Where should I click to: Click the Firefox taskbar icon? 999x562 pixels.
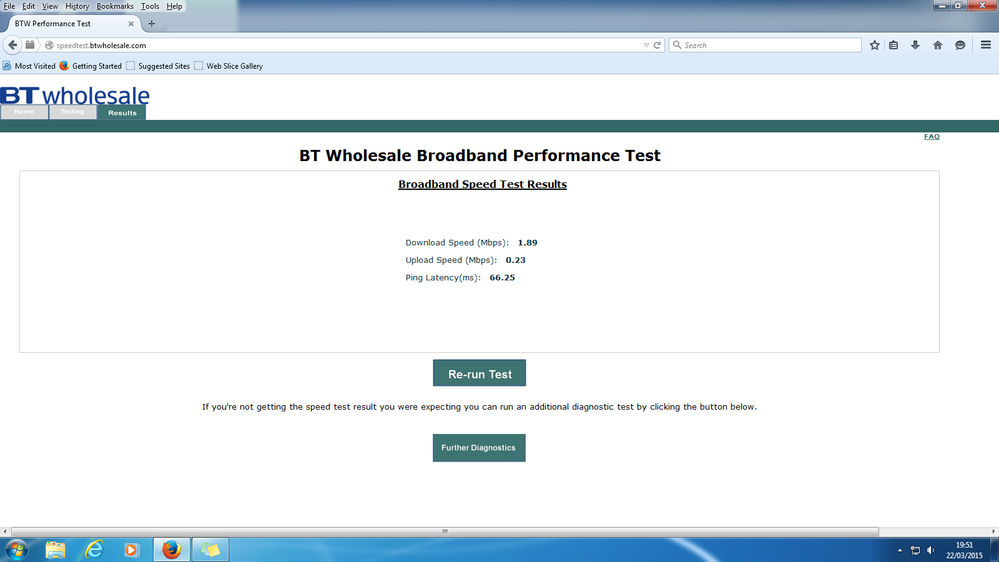(171, 549)
